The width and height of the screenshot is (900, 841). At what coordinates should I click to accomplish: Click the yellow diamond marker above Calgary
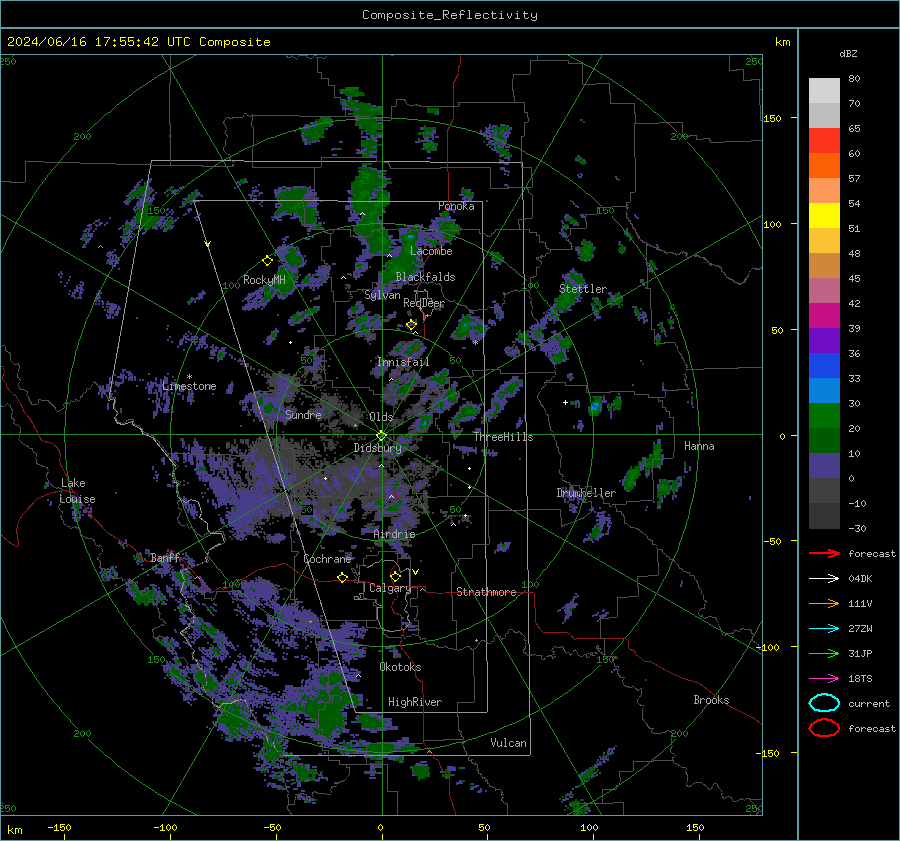pyautogui.click(x=395, y=576)
